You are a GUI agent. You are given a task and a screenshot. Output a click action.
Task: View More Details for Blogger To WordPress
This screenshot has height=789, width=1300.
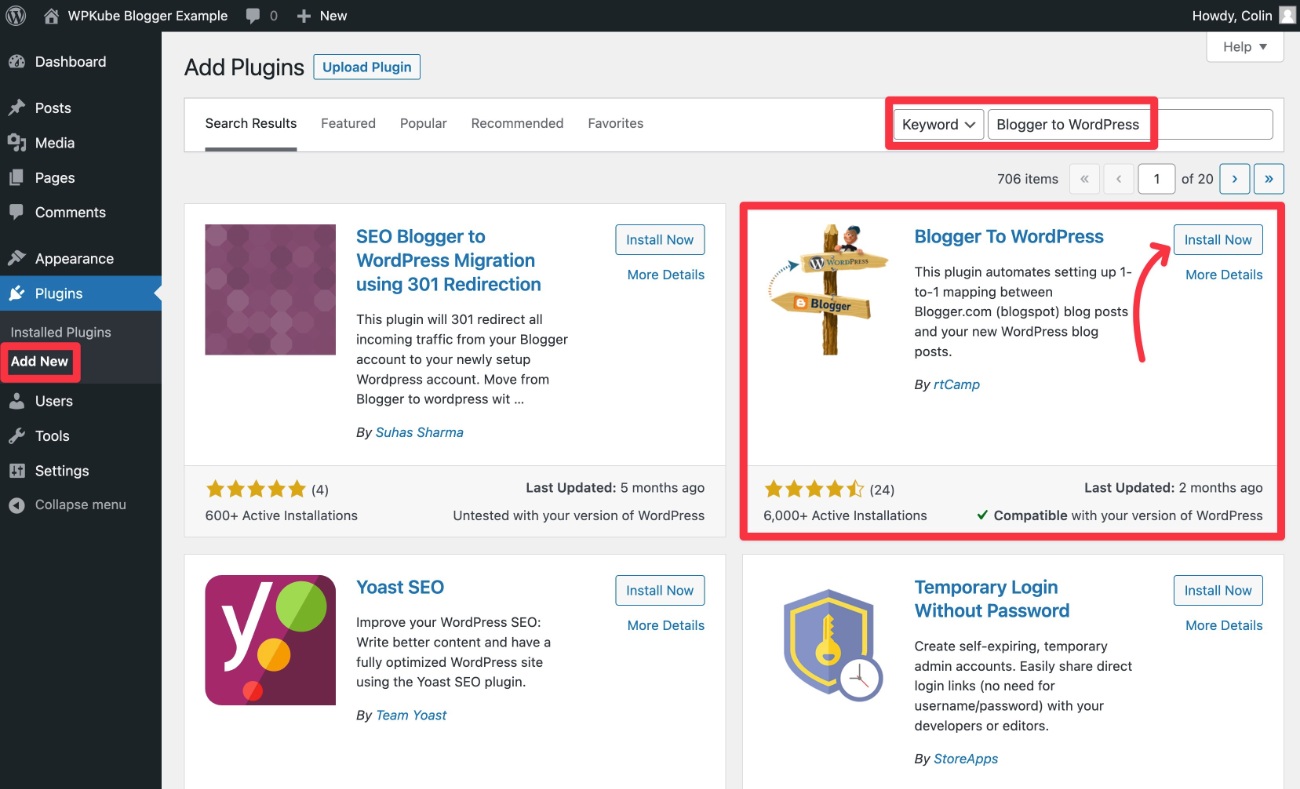point(1224,275)
